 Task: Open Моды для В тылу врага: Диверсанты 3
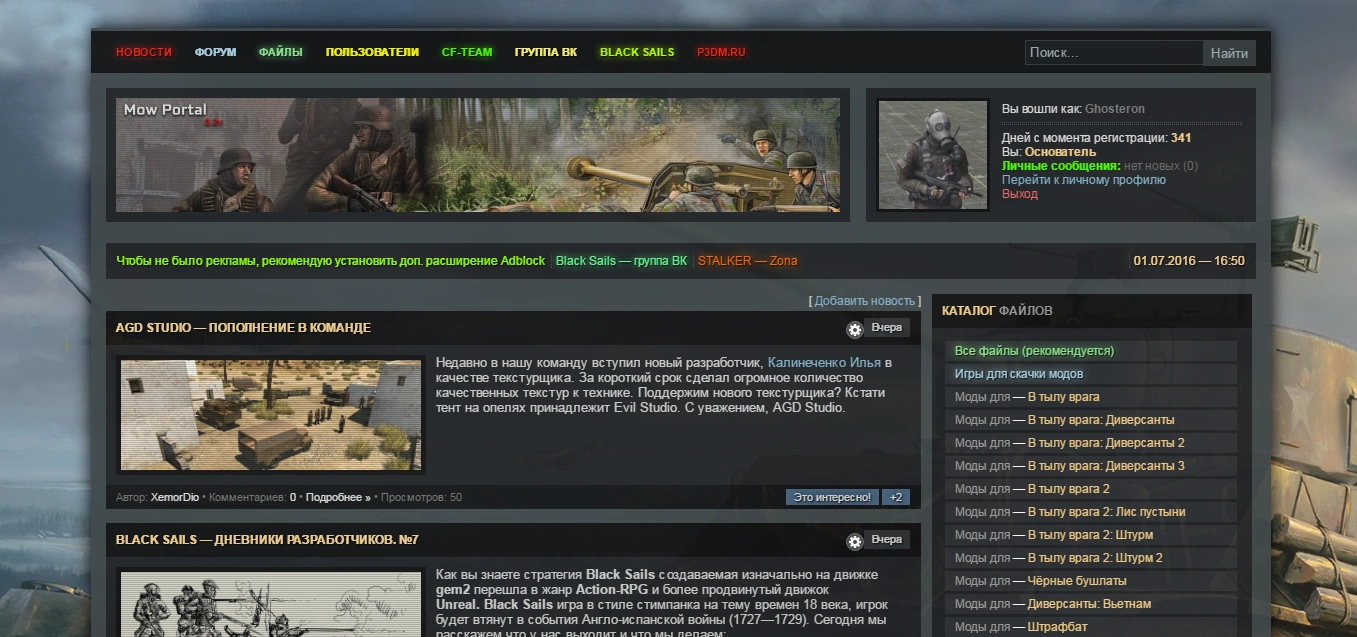click(1091, 466)
